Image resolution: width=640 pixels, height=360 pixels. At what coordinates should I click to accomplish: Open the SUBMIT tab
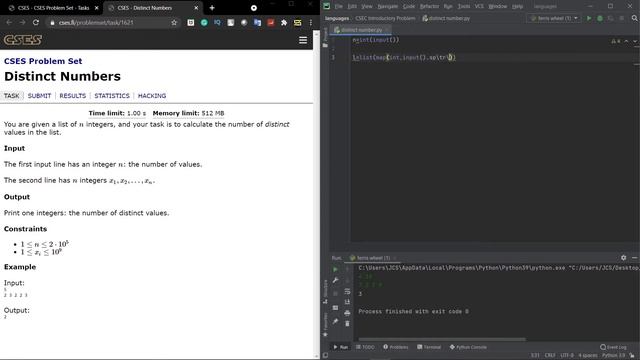coord(39,96)
